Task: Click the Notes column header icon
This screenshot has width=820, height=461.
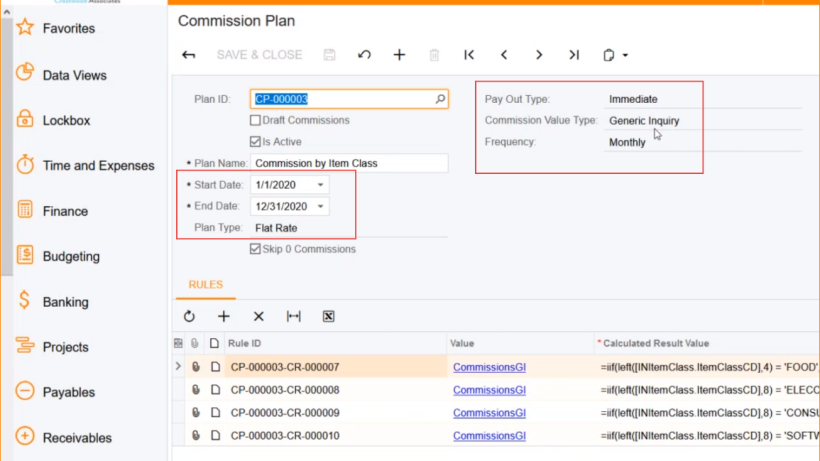Action: pos(214,343)
